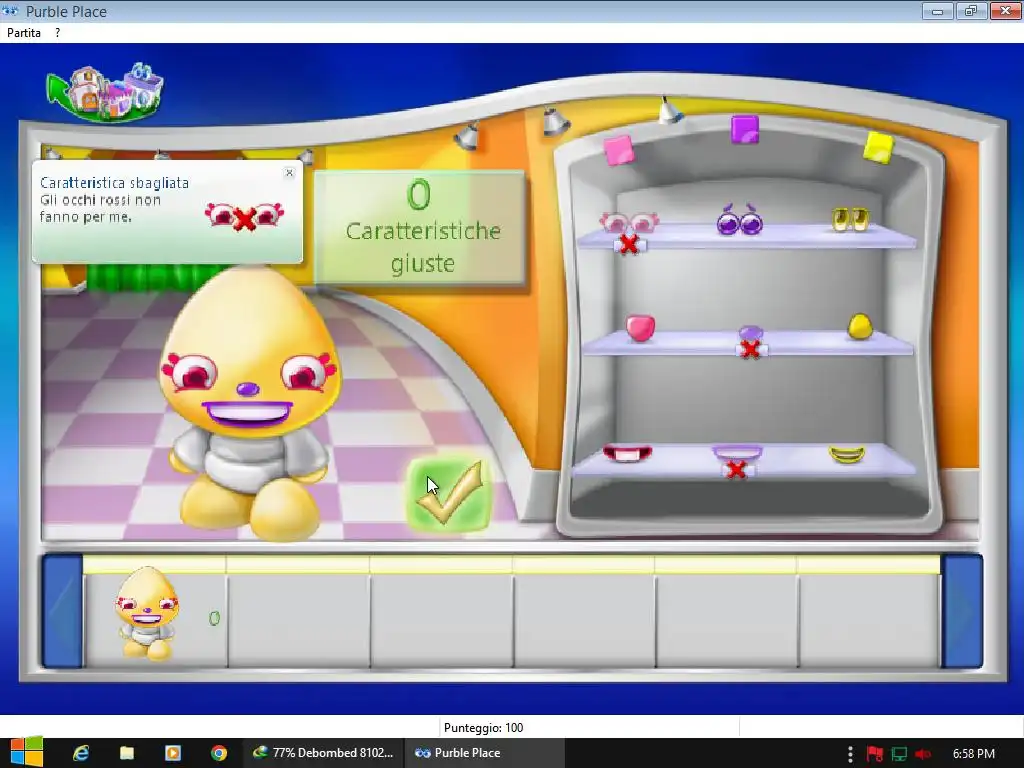Click the Purble Place home village icon
Screen dimensions: 1024x768
tap(106, 93)
